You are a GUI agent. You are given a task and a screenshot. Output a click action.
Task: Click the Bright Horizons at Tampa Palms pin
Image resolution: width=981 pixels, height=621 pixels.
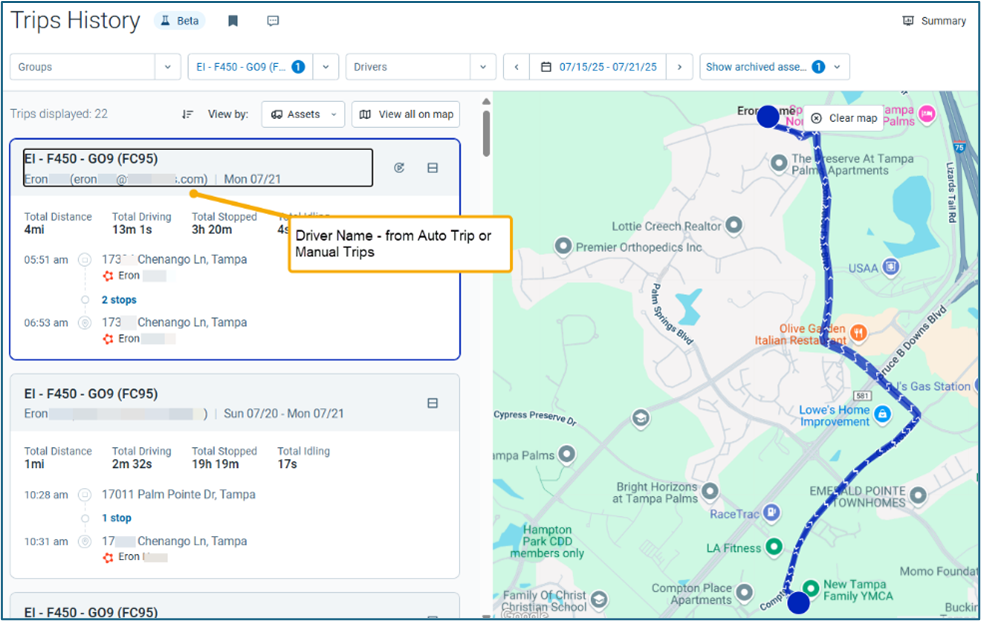tap(710, 491)
